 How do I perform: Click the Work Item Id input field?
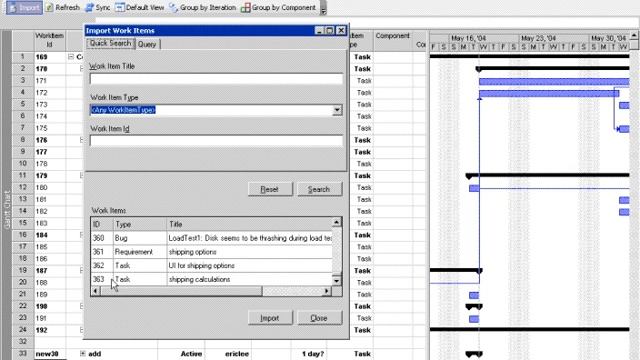pyautogui.click(x=216, y=141)
